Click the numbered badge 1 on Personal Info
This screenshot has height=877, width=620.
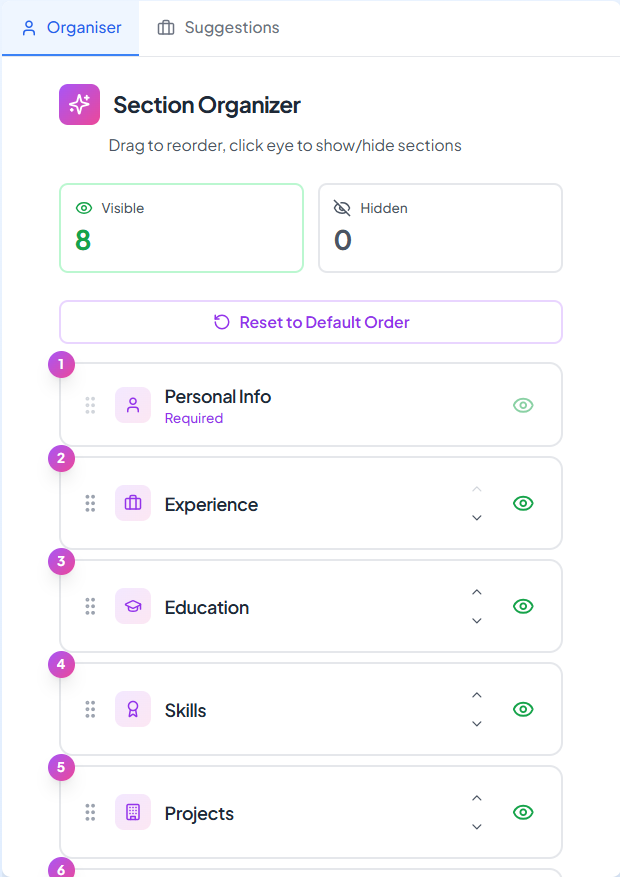click(61, 364)
